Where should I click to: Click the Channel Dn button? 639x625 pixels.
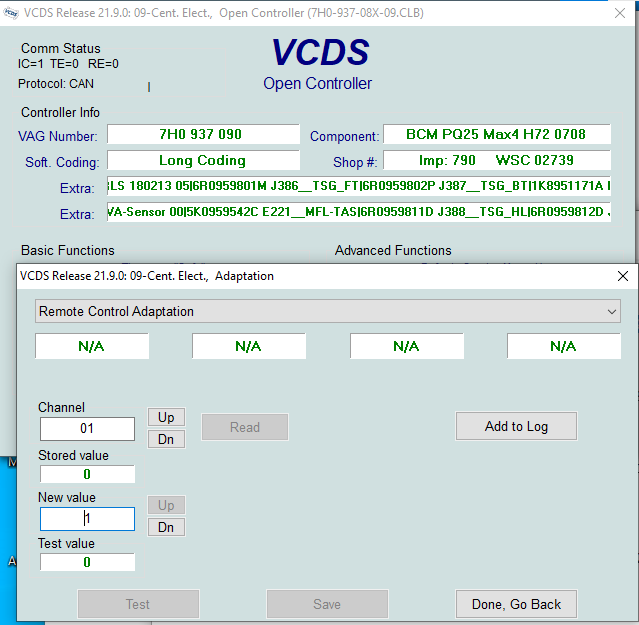(166, 439)
